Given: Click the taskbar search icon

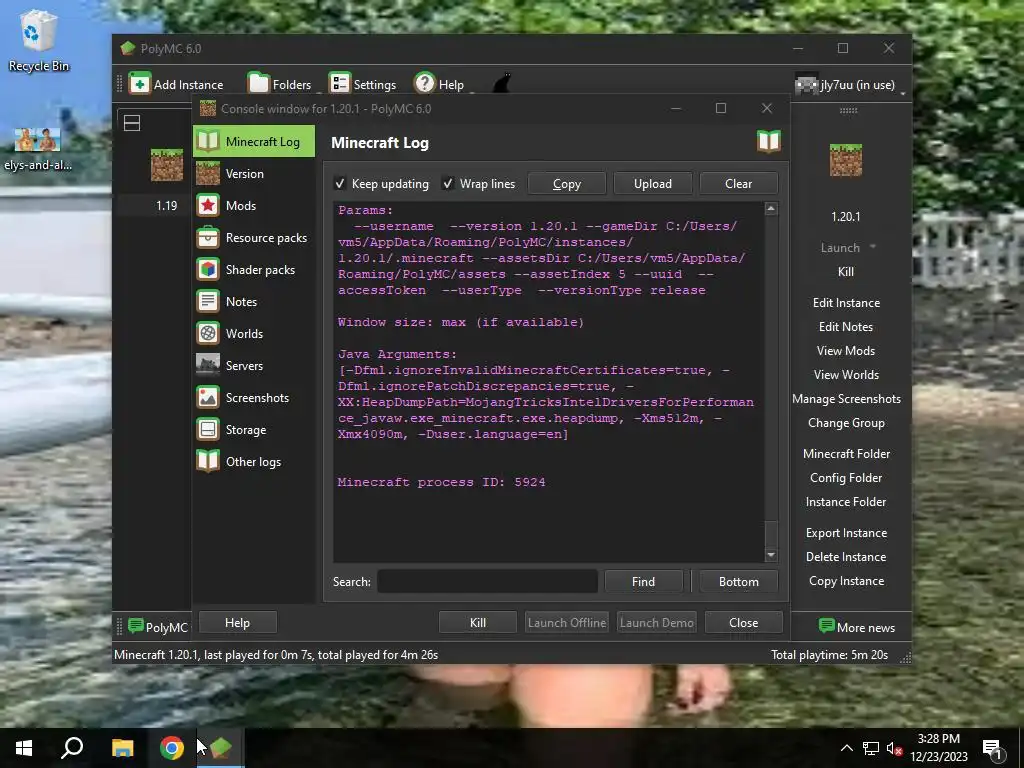Looking at the screenshot, I should pos(72,748).
